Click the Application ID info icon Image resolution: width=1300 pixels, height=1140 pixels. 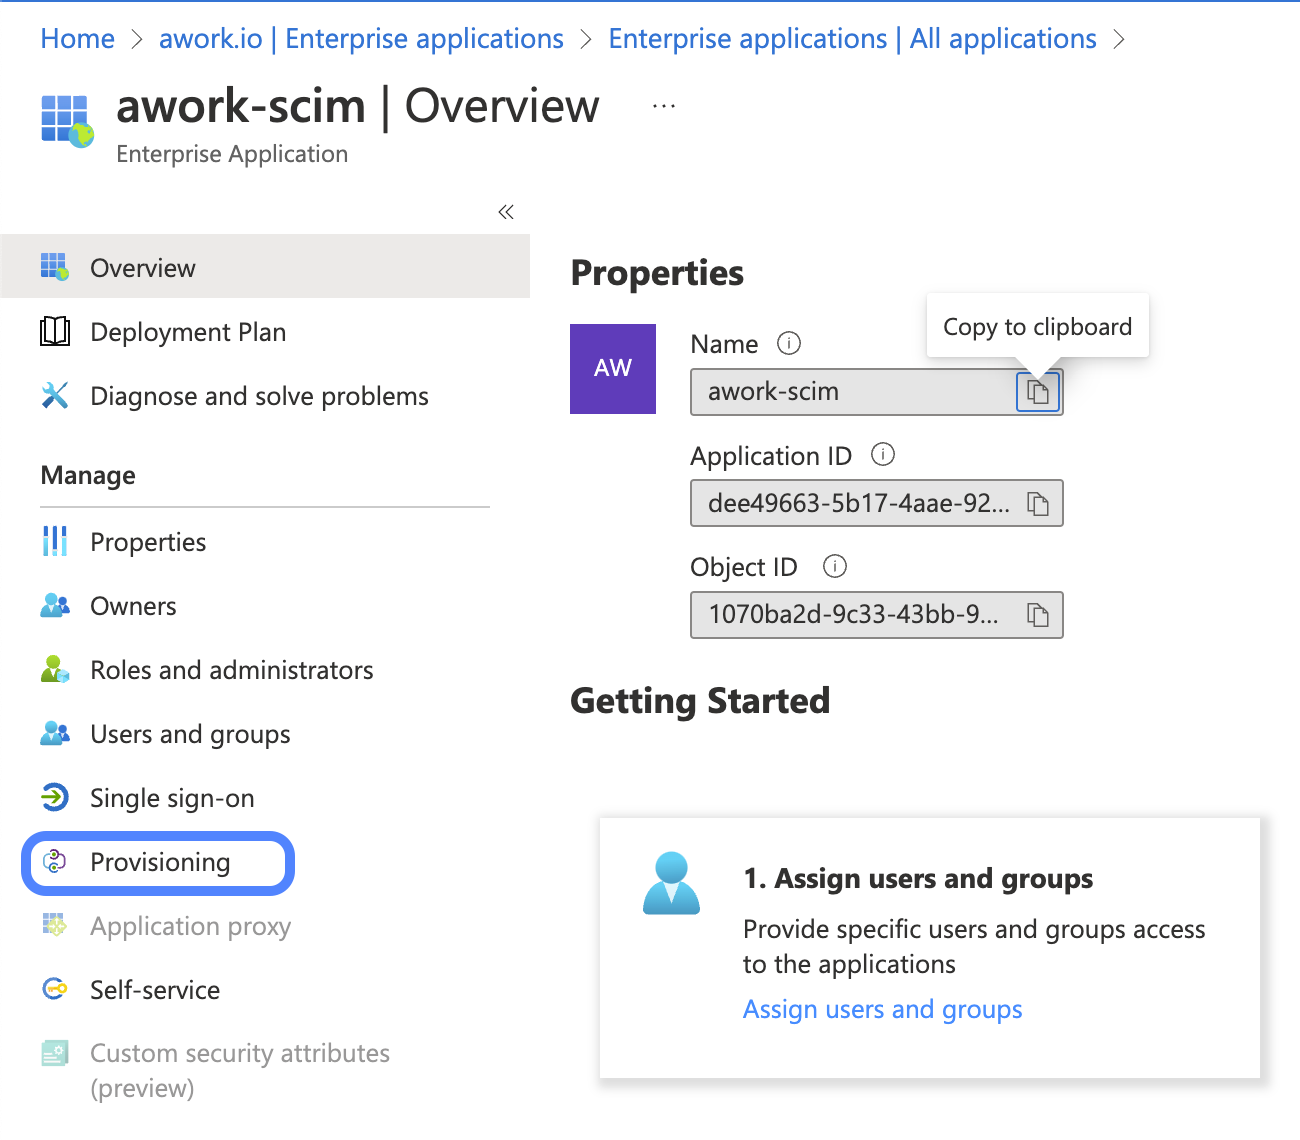(x=883, y=454)
